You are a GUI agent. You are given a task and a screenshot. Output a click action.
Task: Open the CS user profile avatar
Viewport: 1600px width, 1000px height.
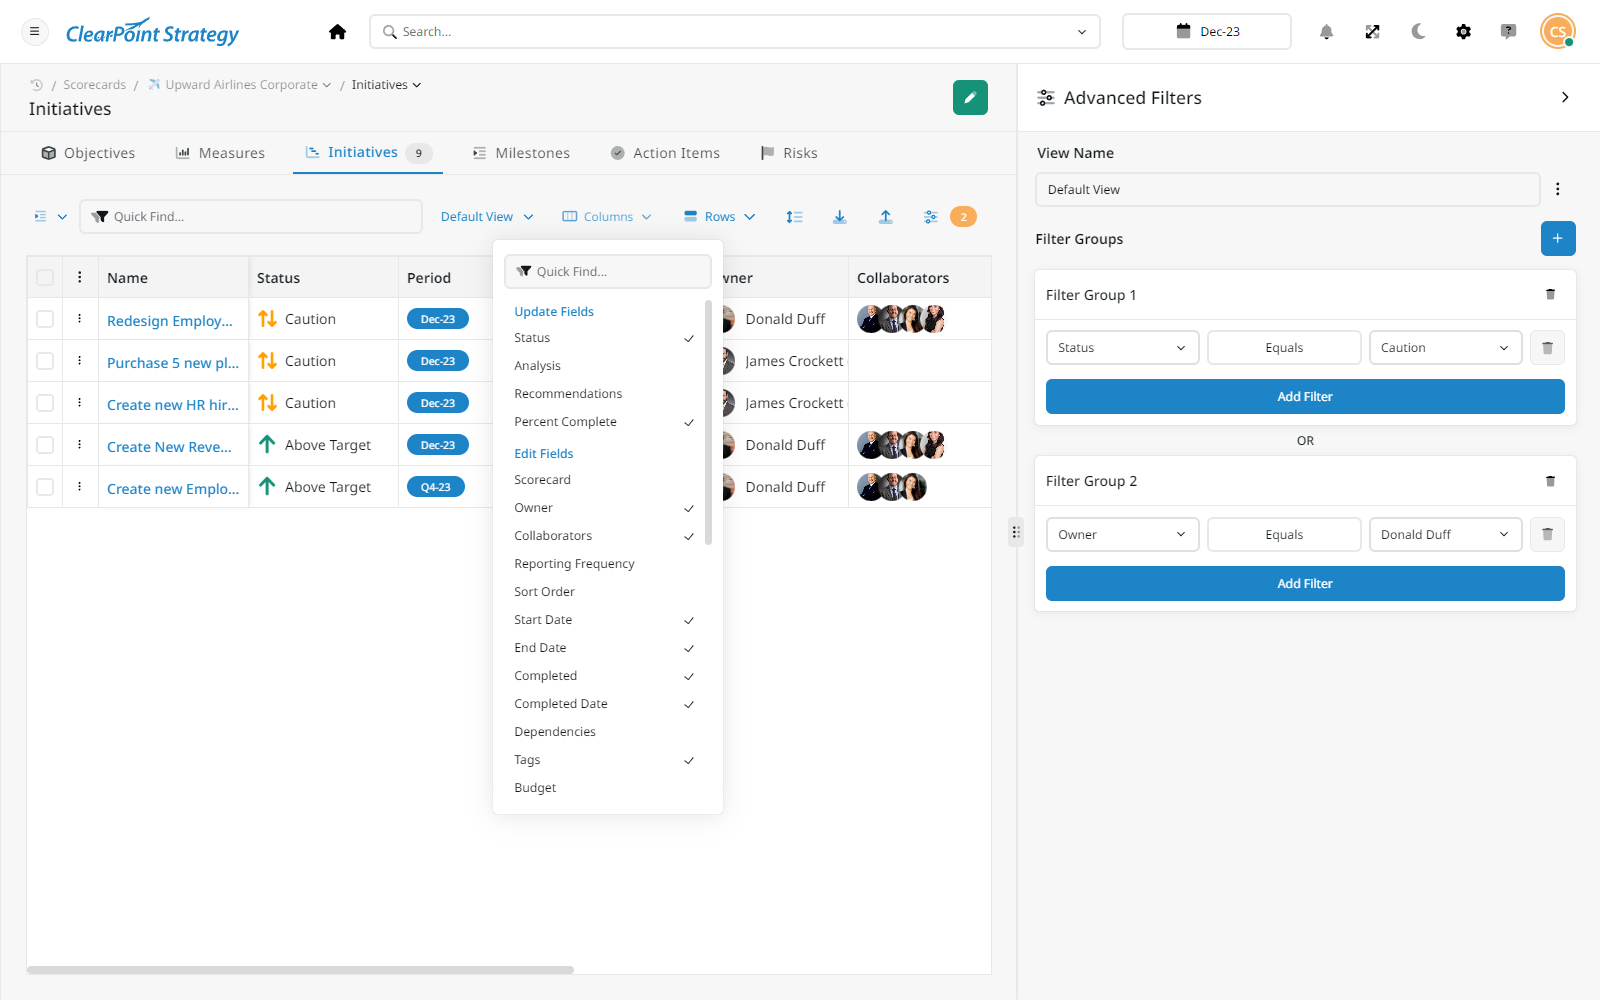coord(1557,32)
